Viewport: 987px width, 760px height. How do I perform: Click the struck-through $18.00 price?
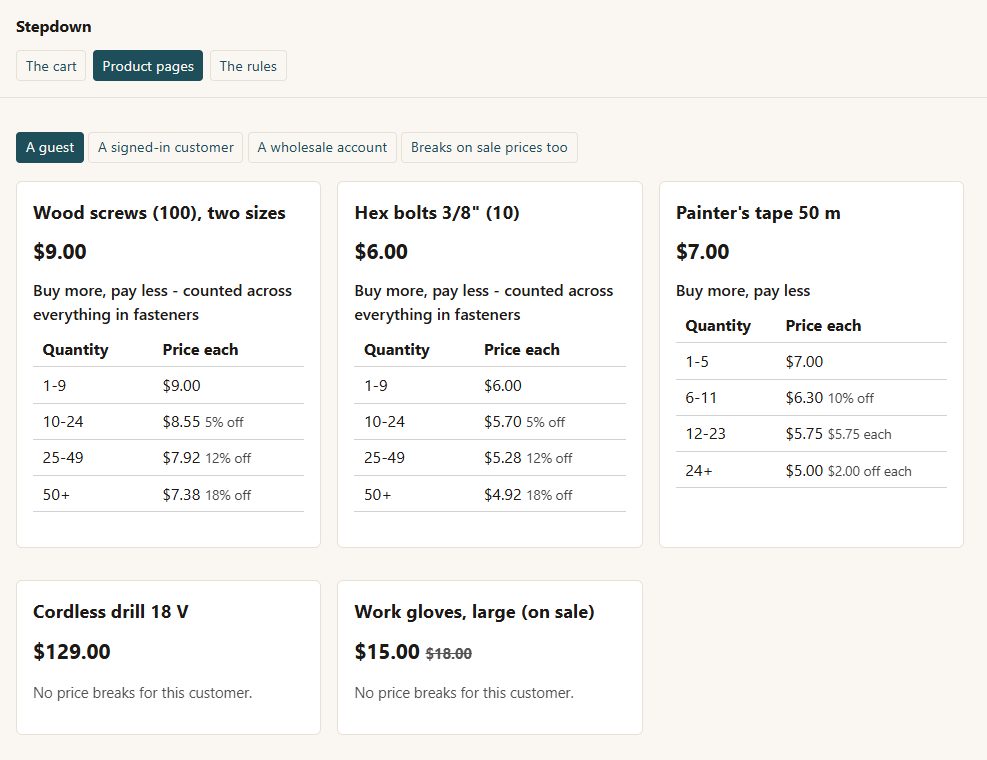click(449, 654)
